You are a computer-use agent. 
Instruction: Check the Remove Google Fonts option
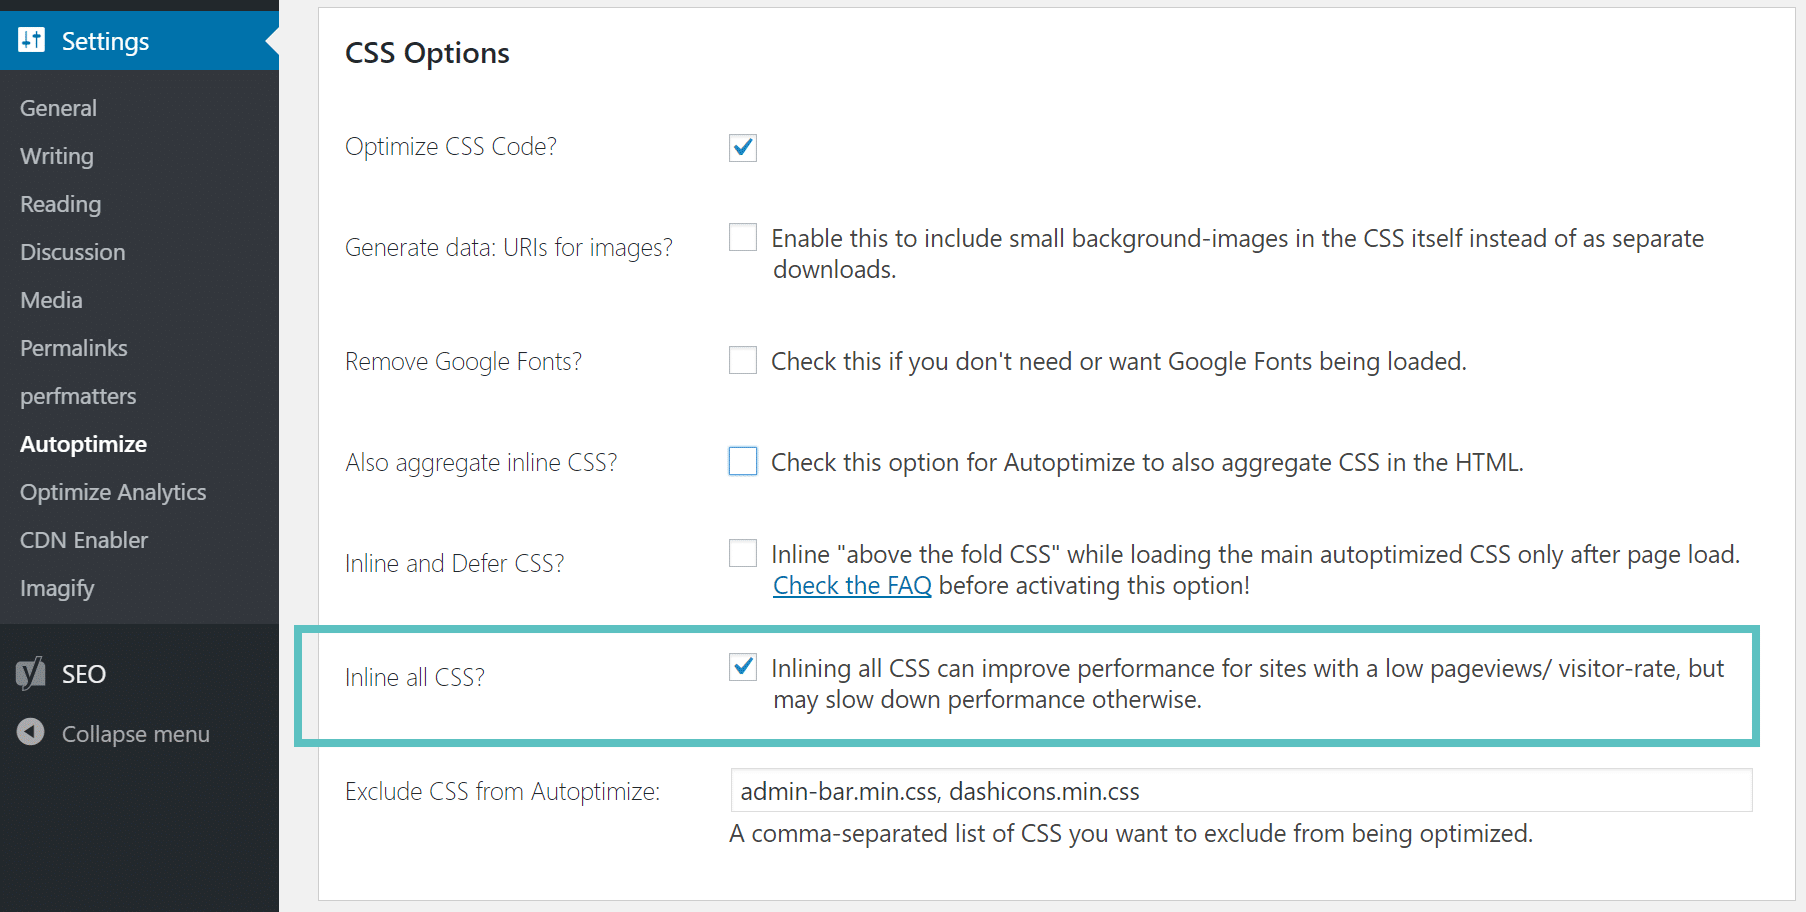pos(742,360)
